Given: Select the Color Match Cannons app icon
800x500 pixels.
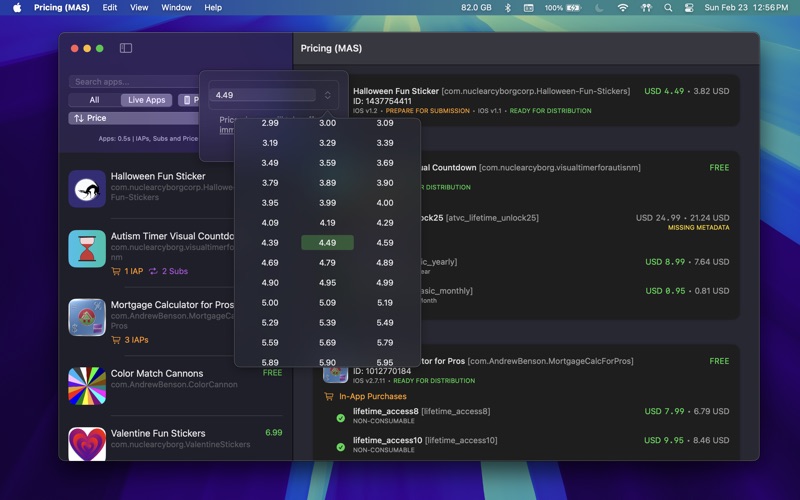Looking at the screenshot, I should [x=87, y=386].
